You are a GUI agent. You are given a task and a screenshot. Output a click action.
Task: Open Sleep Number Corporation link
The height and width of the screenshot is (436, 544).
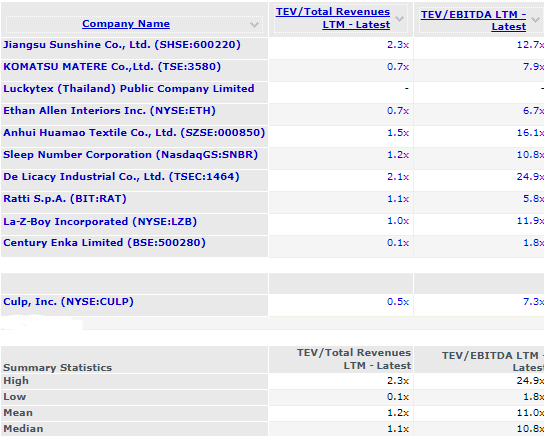(x=130, y=155)
